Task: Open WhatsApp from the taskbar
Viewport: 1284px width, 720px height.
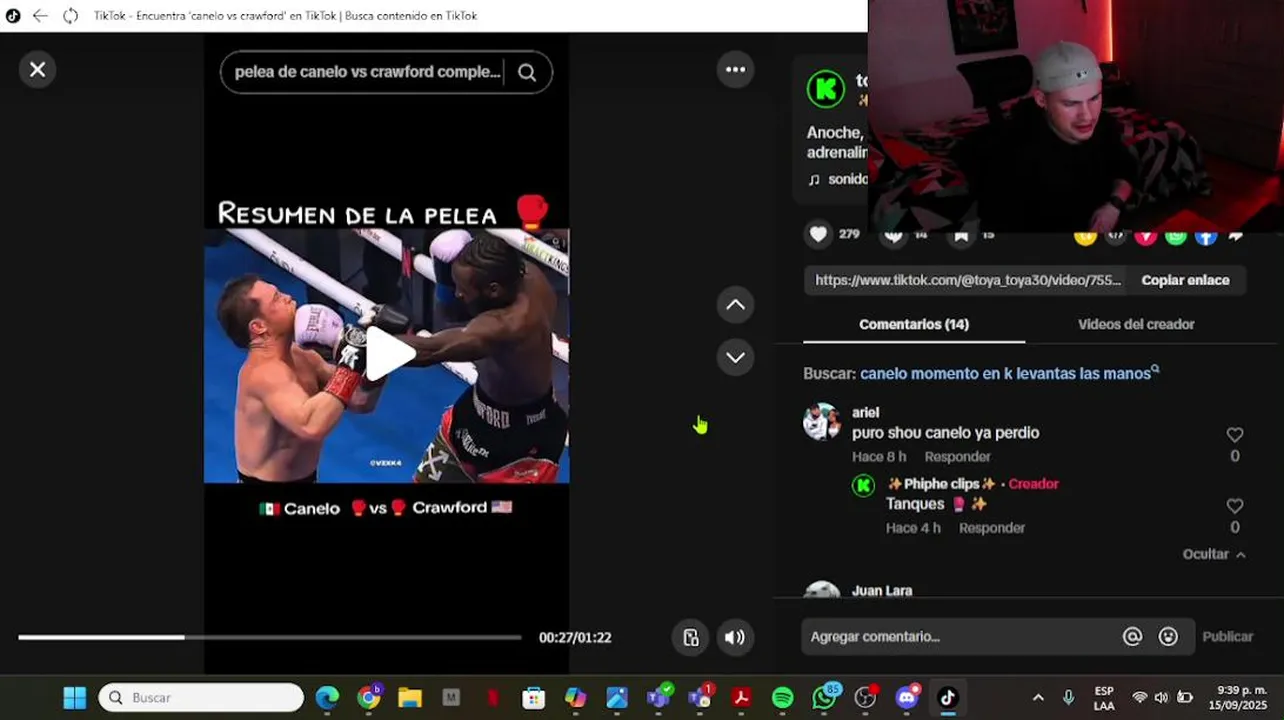Action: coord(825,698)
